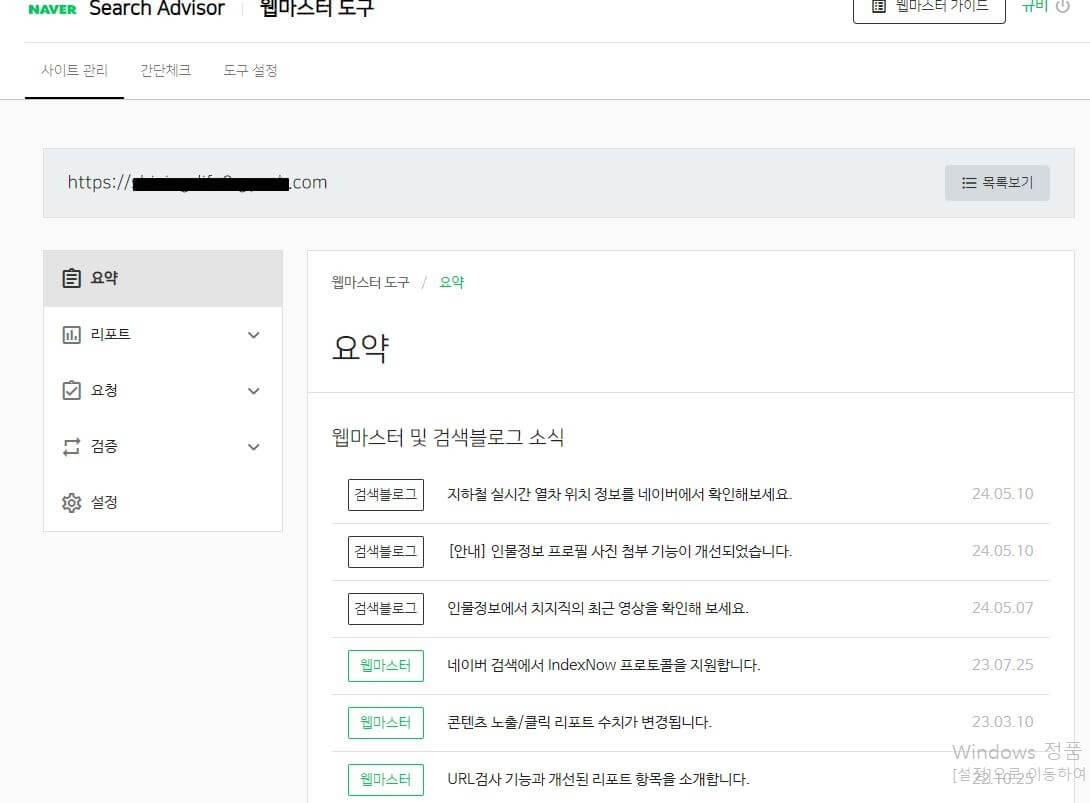Click the list icon inside 목록보기 button
The height and width of the screenshot is (803, 1090).
pyautogui.click(x=968, y=183)
